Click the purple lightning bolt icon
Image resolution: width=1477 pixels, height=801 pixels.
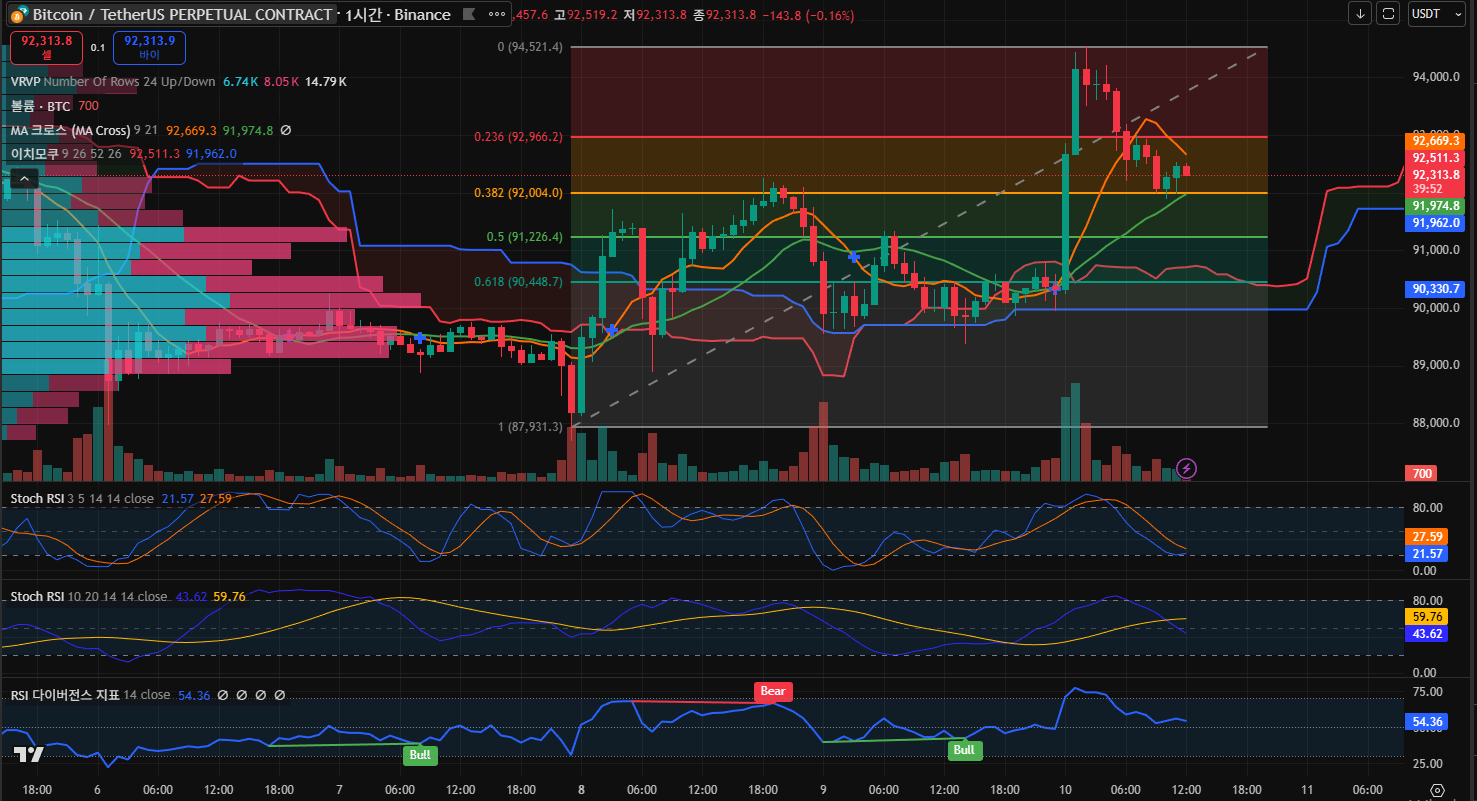pos(1186,467)
